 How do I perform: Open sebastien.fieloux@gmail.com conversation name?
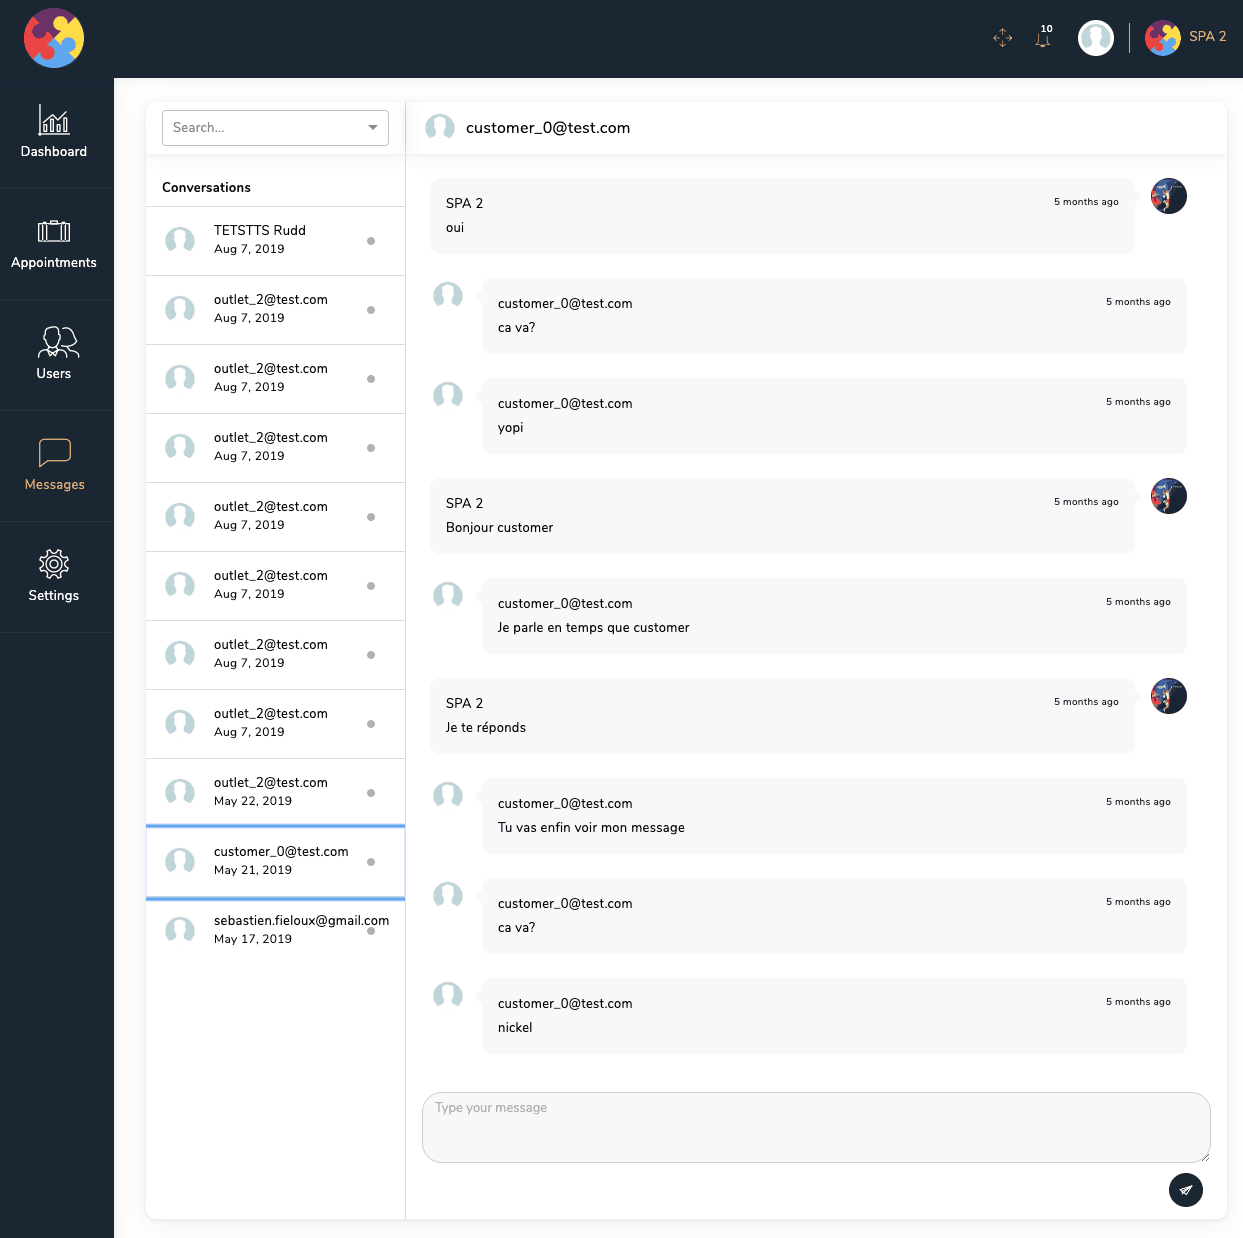pyautogui.click(x=301, y=920)
